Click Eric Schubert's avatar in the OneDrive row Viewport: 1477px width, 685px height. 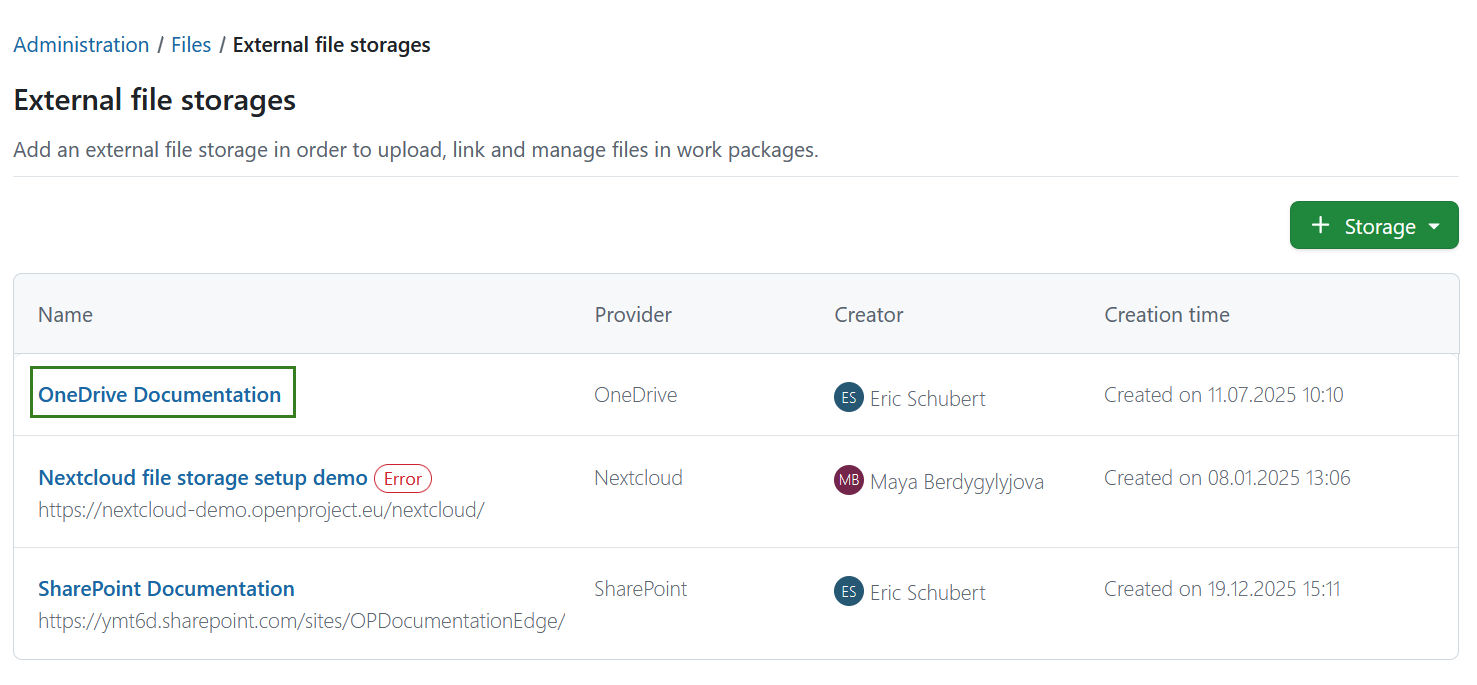[x=848, y=397]
